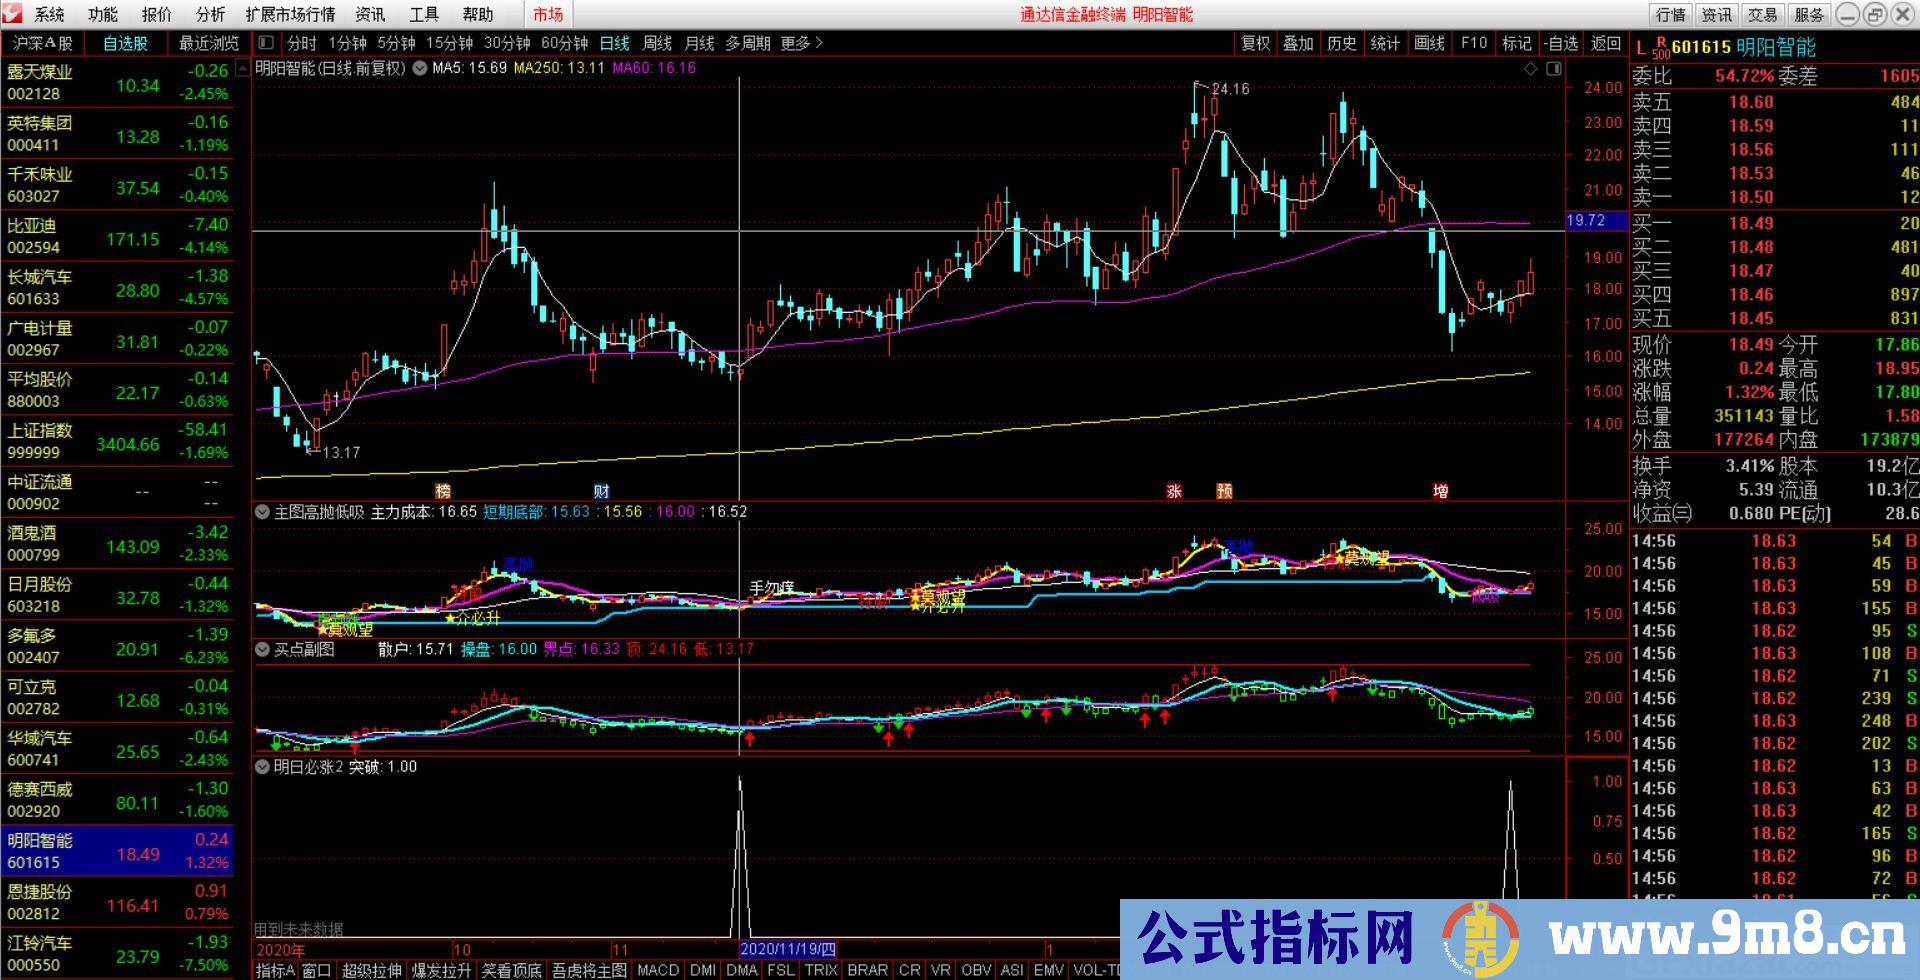Click the 叠加 overlay toolbar button

point(1298,43)
